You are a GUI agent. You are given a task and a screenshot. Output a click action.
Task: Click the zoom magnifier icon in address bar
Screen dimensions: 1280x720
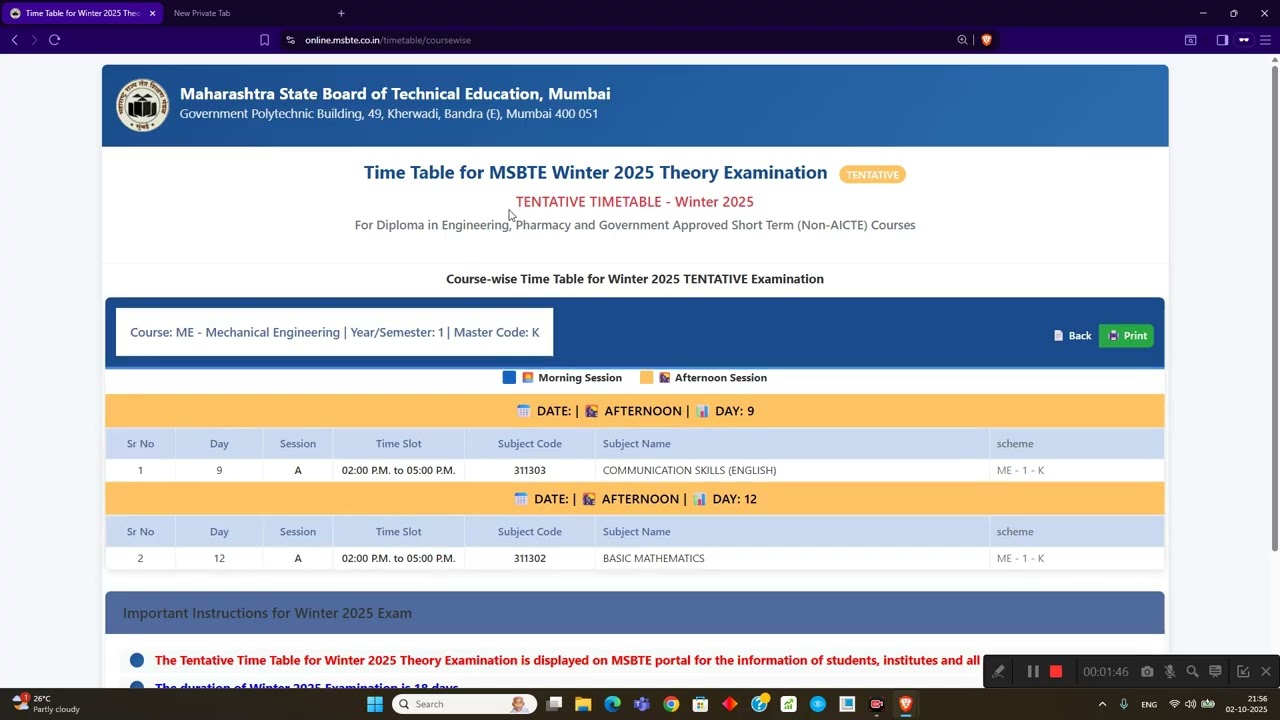point(962,40)
